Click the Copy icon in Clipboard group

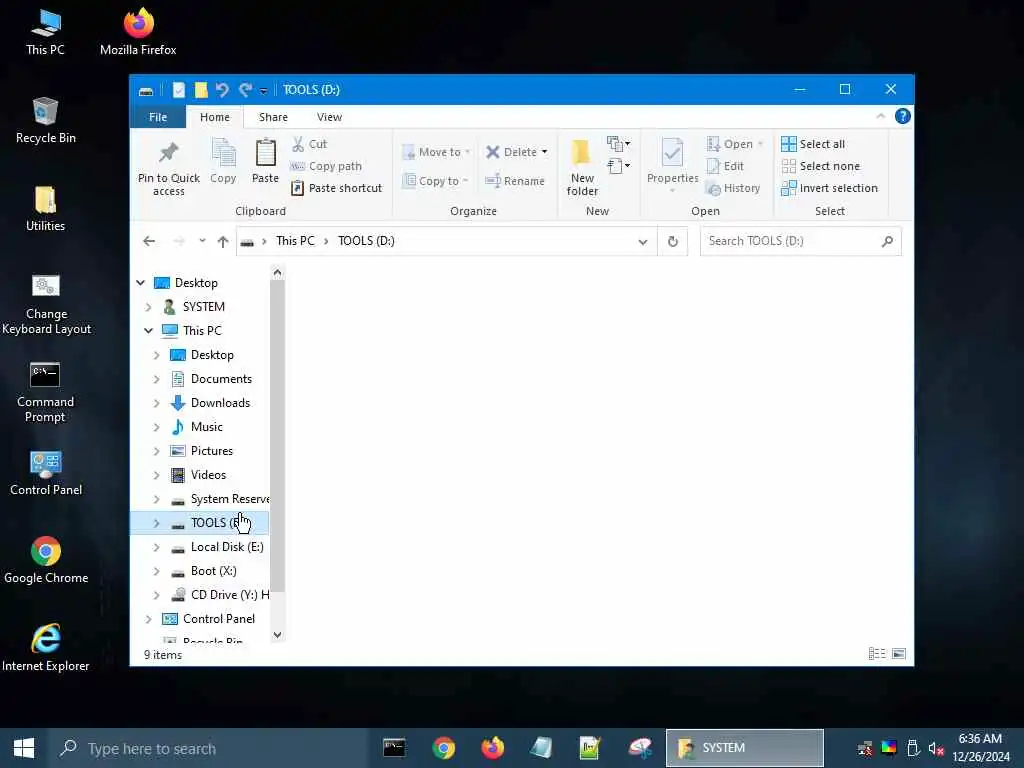coord(223,153)
